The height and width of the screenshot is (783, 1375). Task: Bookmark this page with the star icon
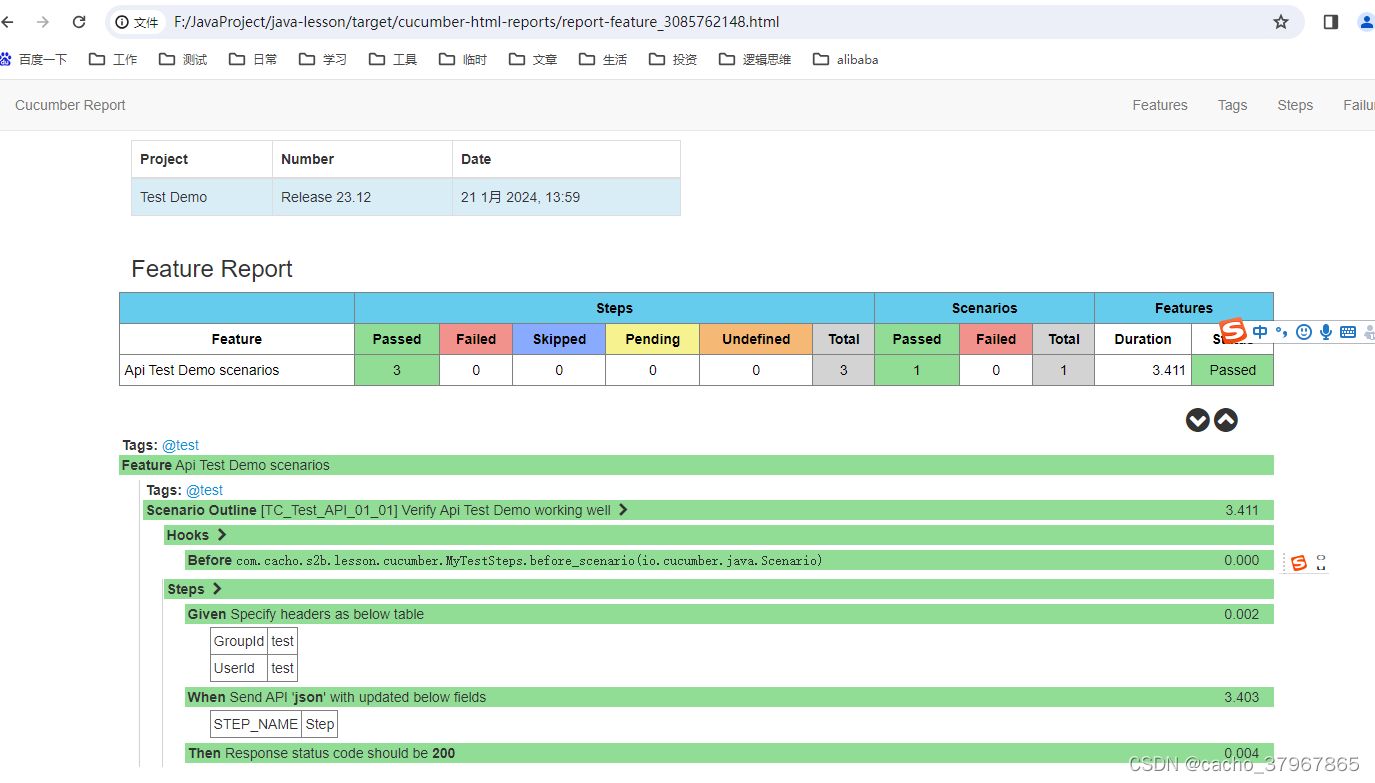click(x=1281, y=22)
